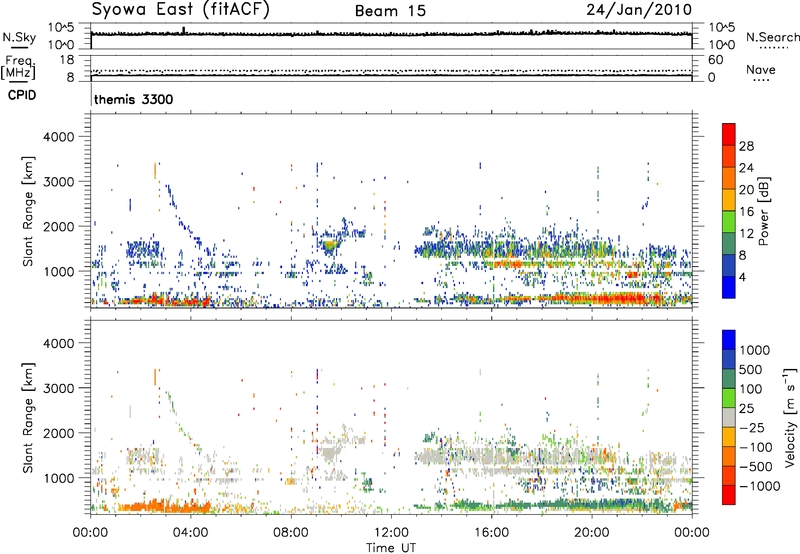Click the "Nave" legend label
800x554 pixels.
pyautogui.click(x=760, y=70)
